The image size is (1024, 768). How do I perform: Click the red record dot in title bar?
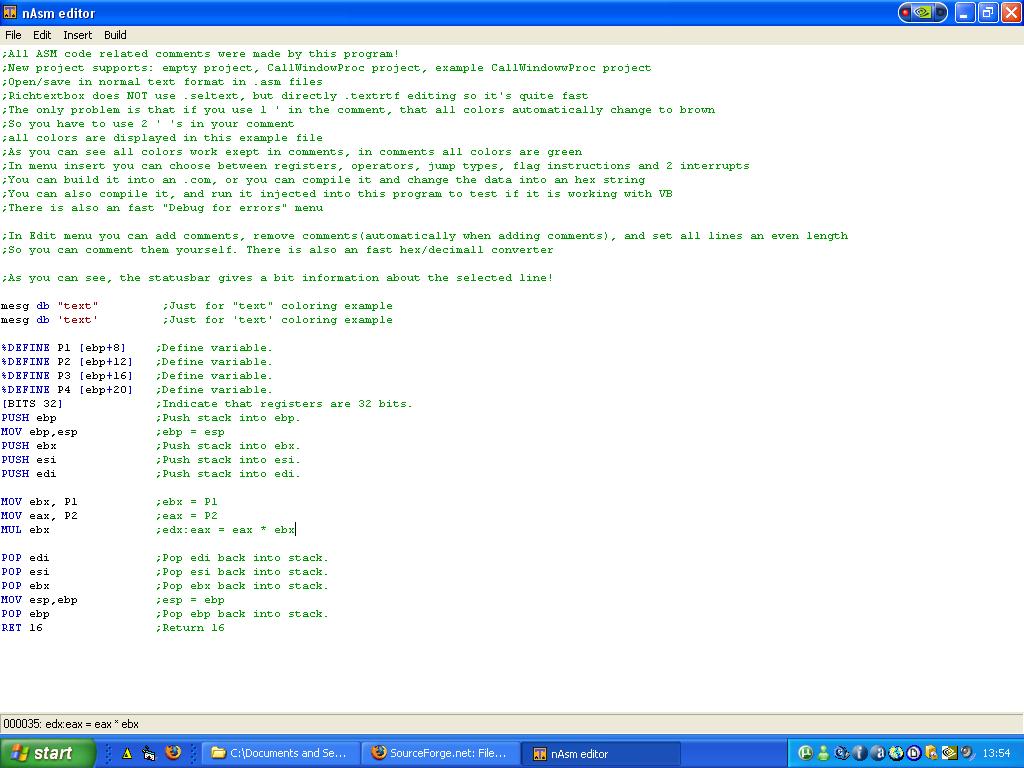click(x=906, y=13)
